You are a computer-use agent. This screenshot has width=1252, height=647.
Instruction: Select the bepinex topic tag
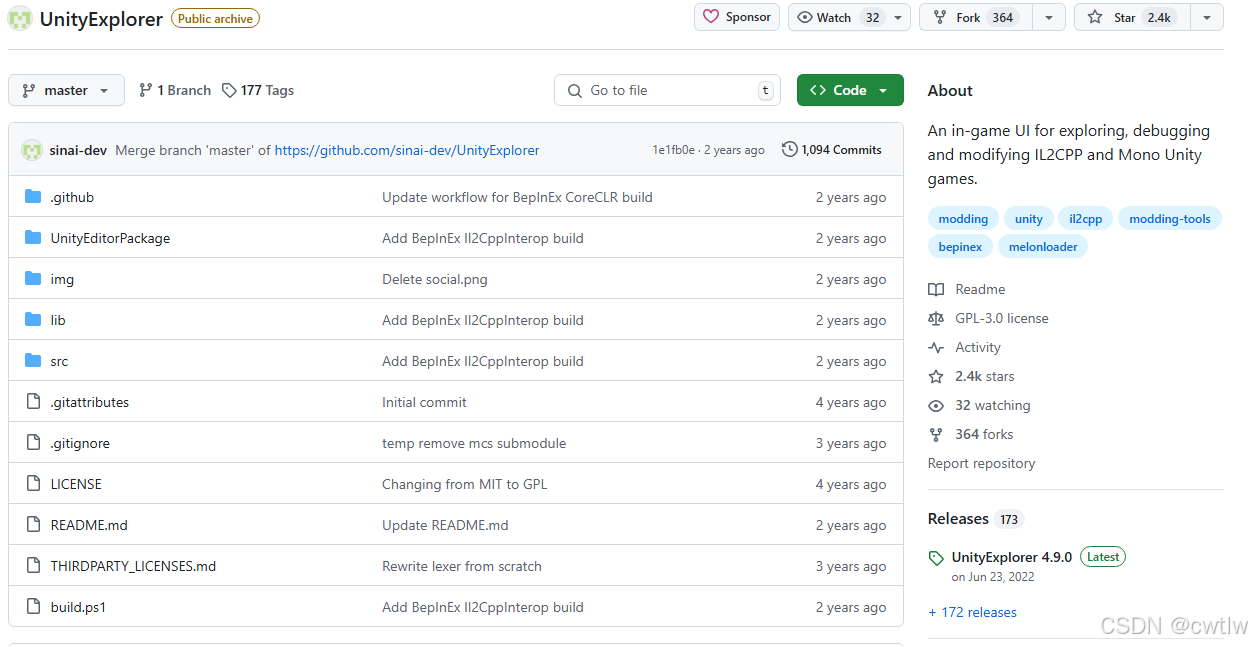click(x=960, y=246)
